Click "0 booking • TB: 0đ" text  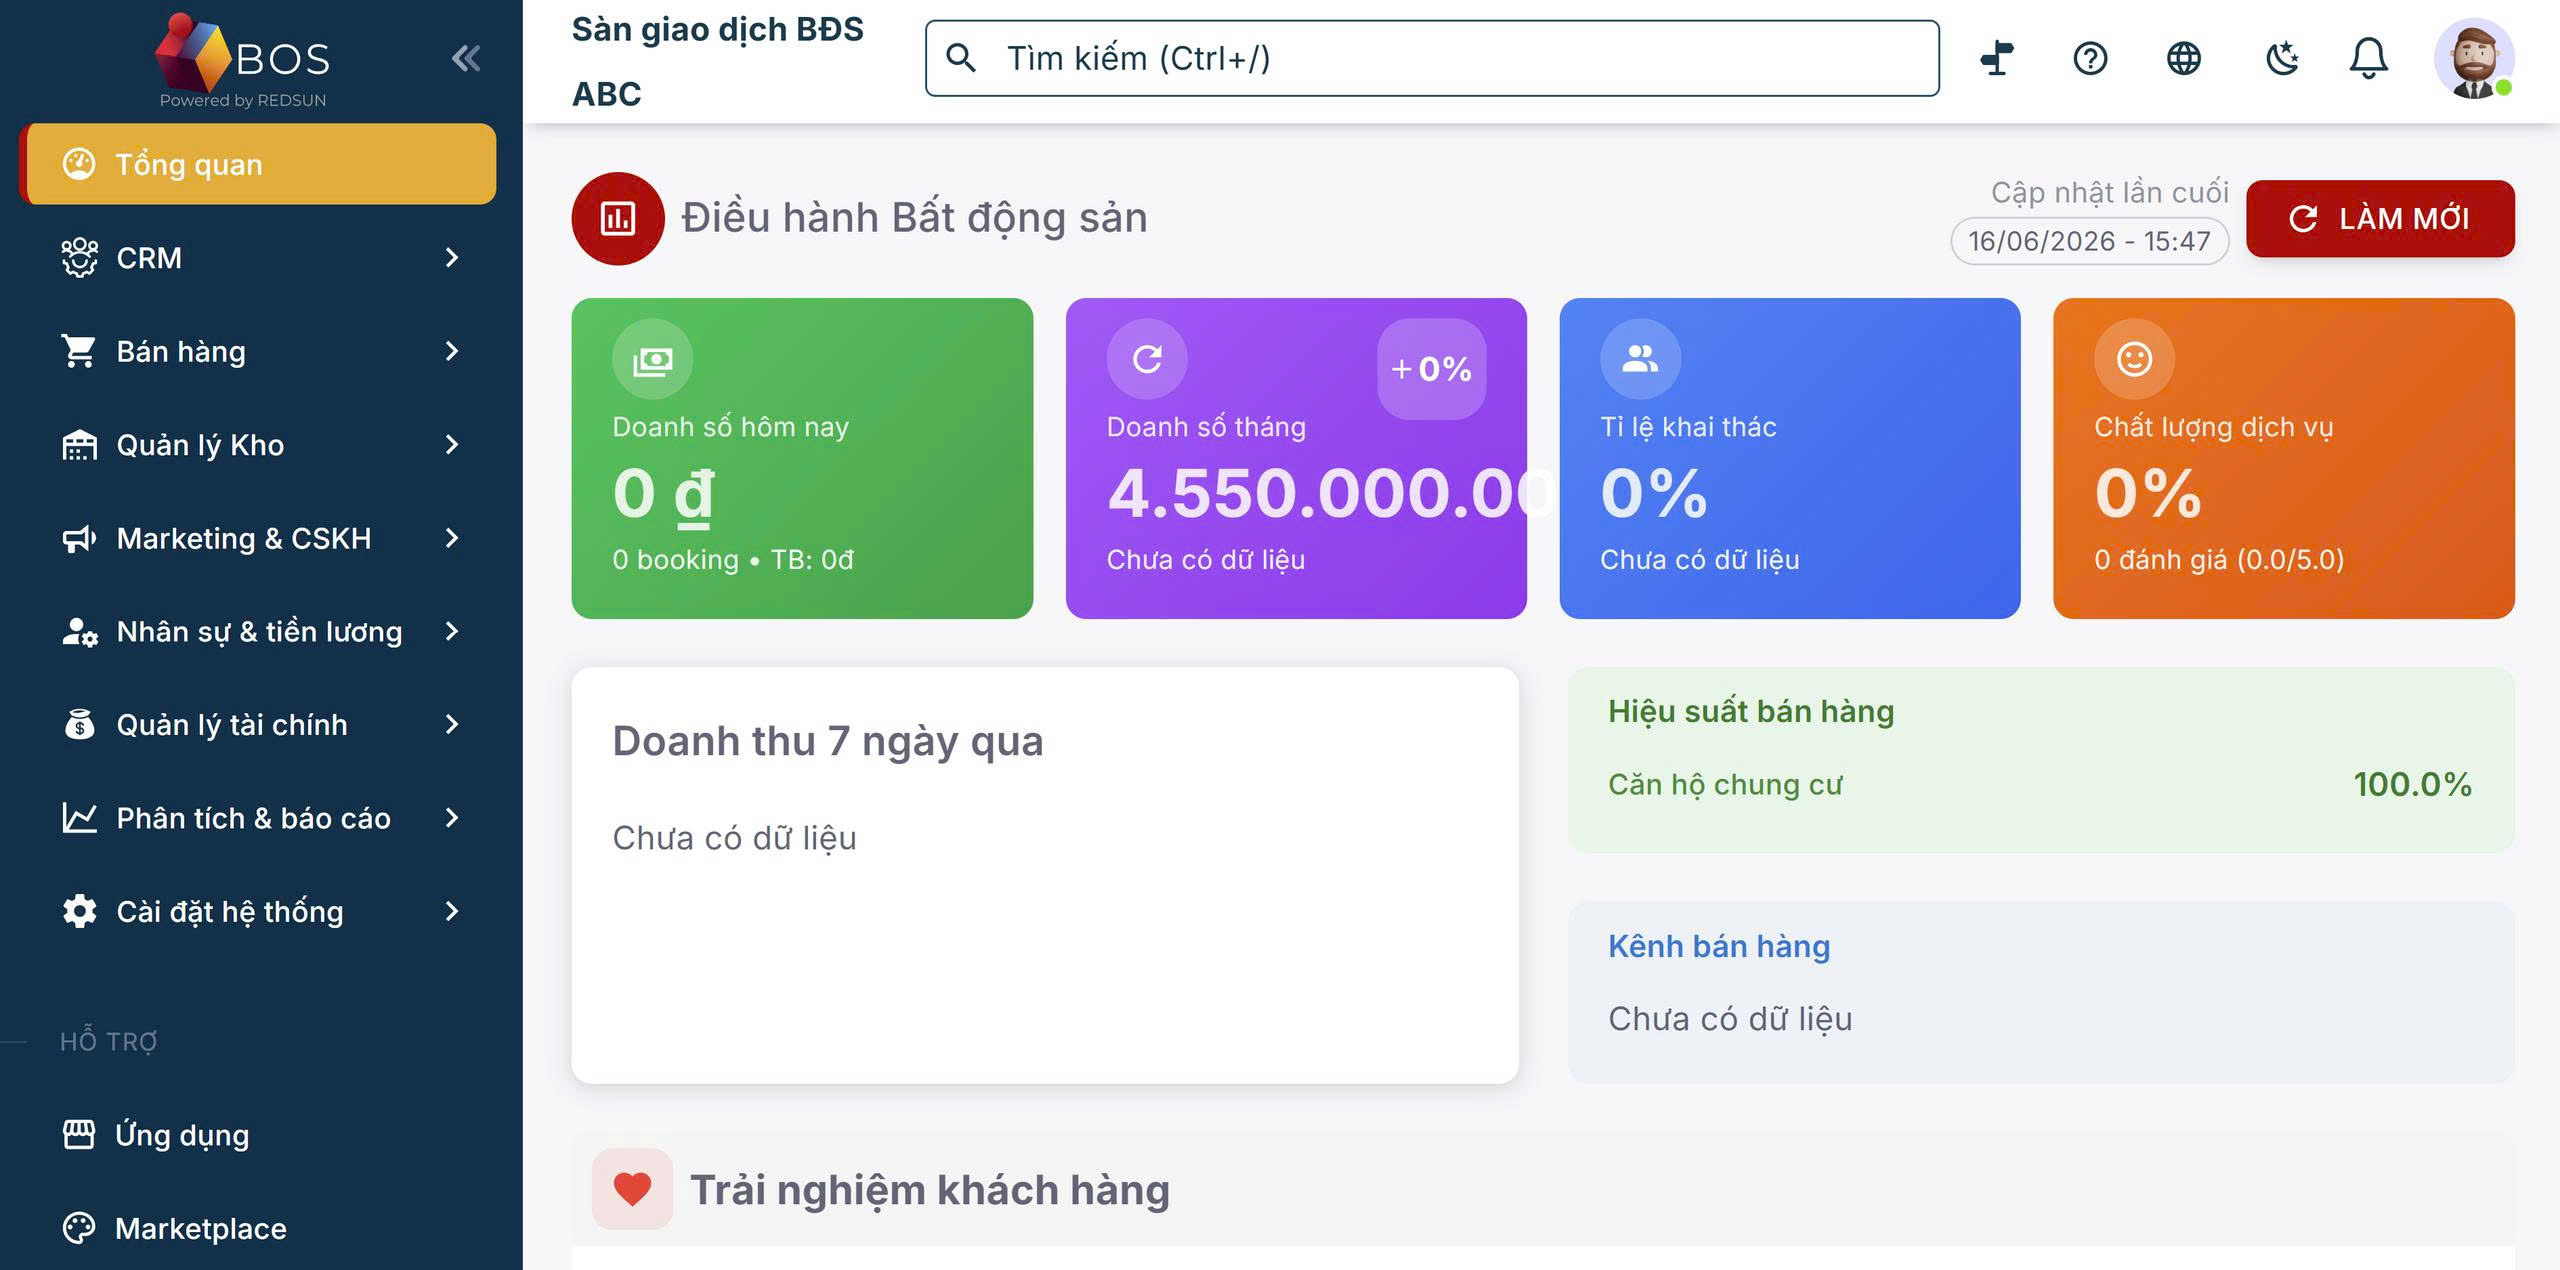(733, 559)
